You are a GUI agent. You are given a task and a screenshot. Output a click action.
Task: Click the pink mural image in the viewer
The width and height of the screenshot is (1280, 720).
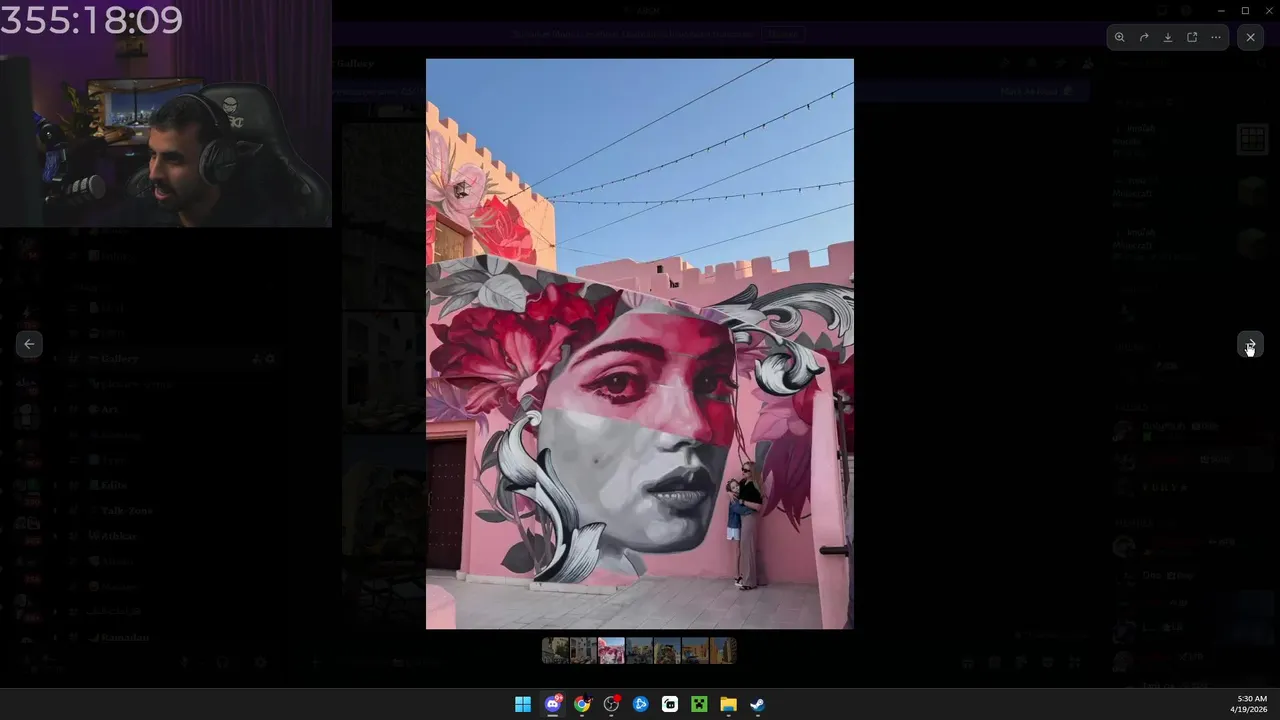(x=640, y=344)
